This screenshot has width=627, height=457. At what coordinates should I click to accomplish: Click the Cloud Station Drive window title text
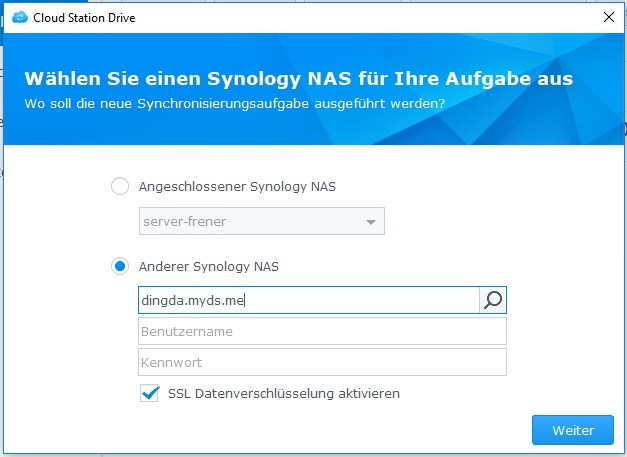[x=84, y=18]
